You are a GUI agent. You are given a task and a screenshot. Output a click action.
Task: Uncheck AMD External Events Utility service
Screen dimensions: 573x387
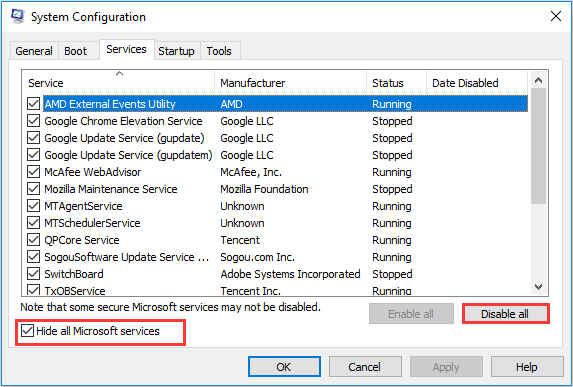point(34,104)
